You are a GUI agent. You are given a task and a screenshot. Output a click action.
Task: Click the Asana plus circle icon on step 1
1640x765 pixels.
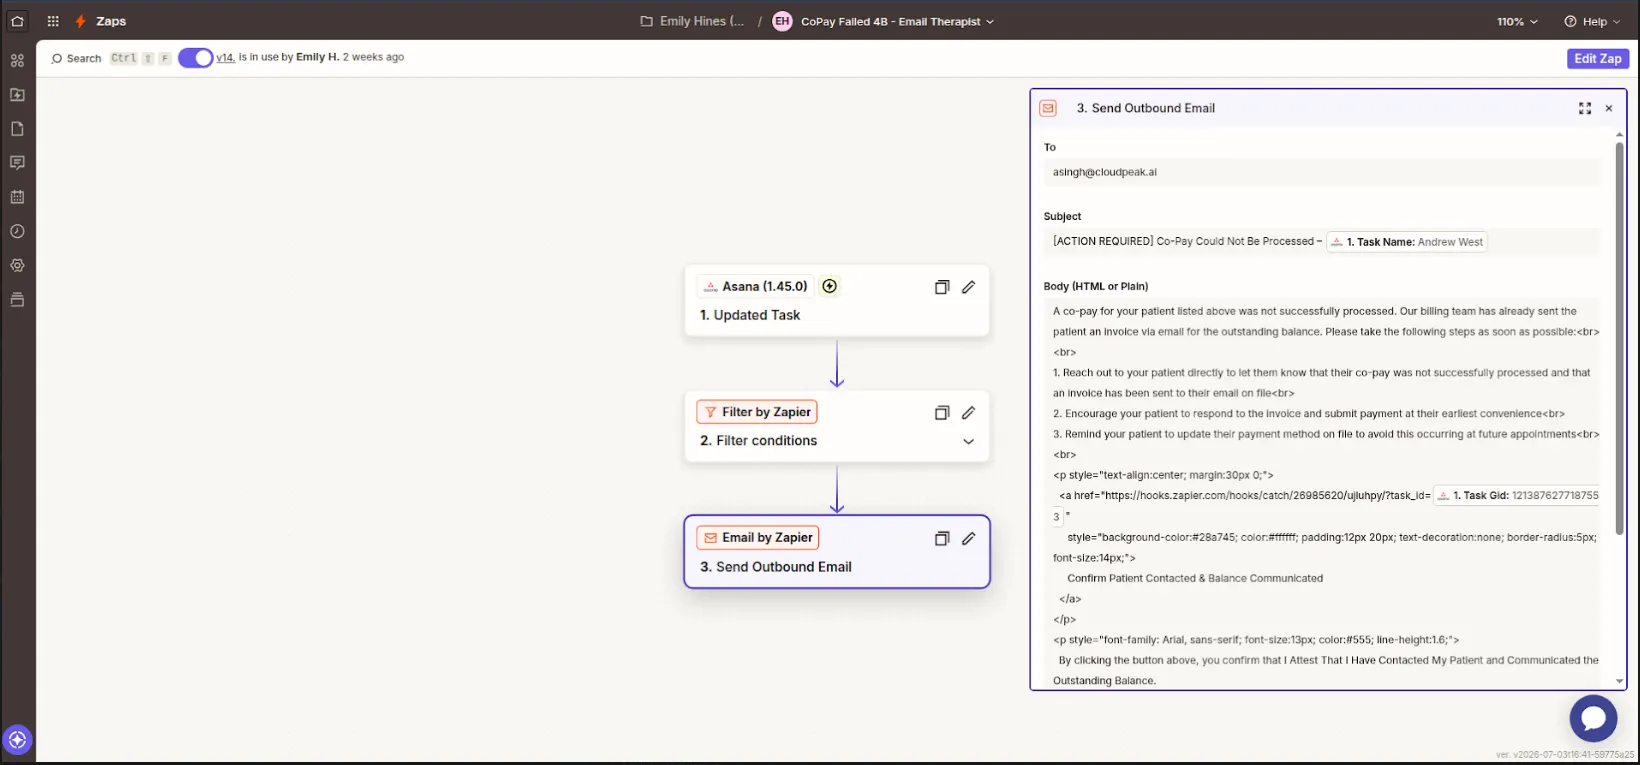pyautogui.click(x=829, y=286)
